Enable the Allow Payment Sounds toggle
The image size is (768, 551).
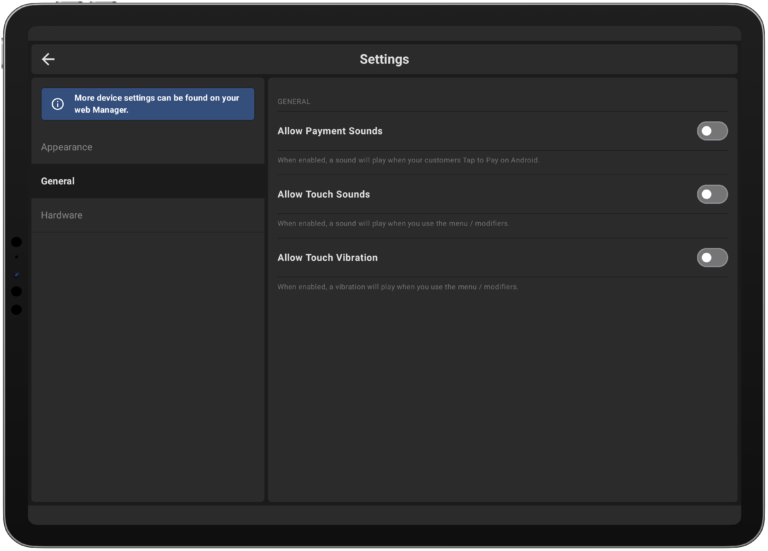coord(711,131)
